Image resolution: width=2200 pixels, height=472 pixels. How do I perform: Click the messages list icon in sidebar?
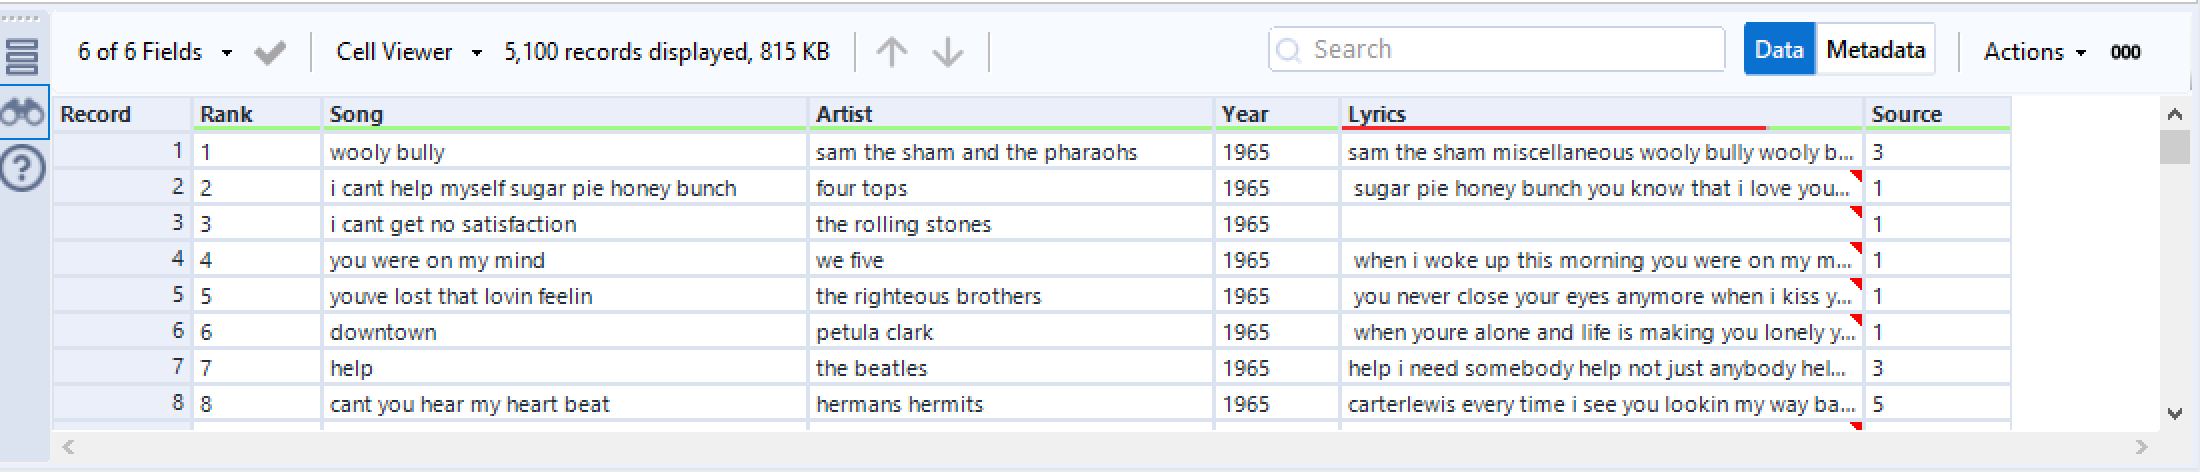[x=22, y=56]
